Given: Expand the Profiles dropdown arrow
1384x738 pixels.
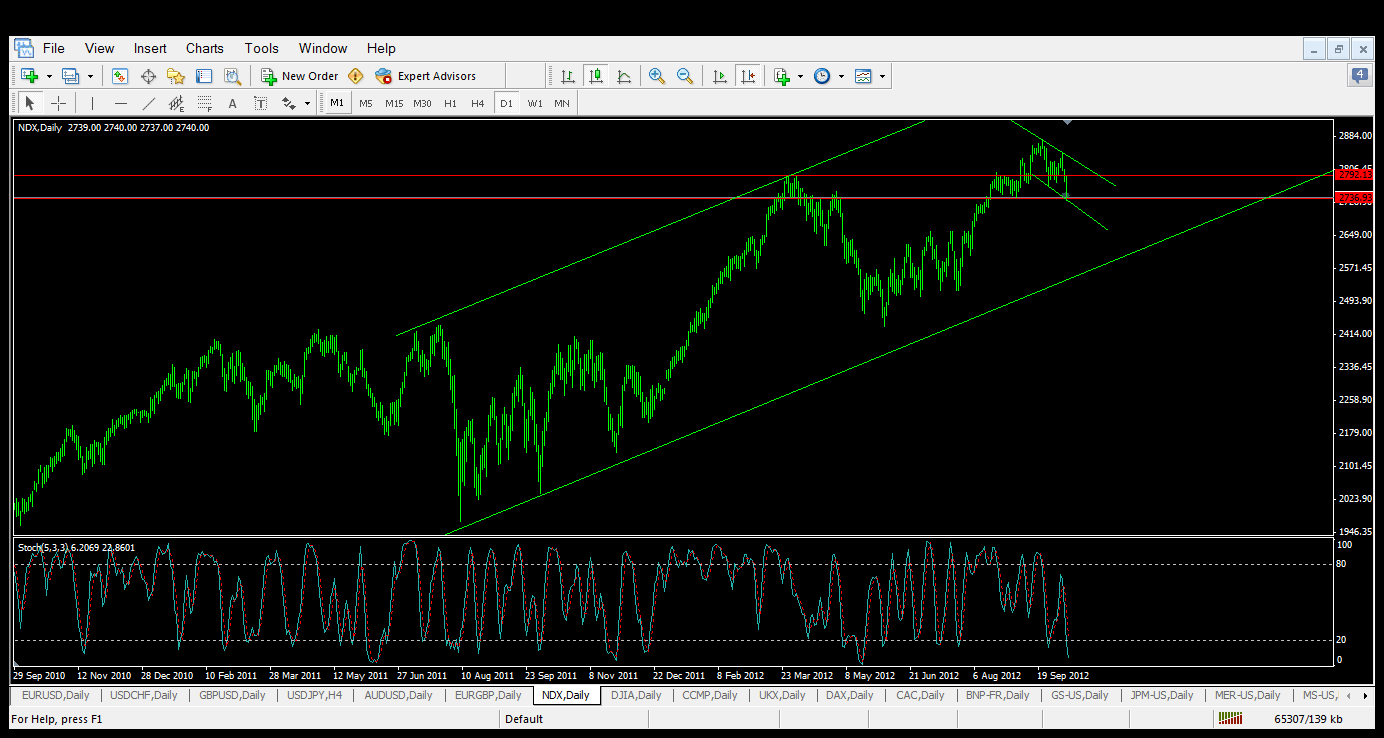Looking at the screenshot, I should (x=90, y=76).
